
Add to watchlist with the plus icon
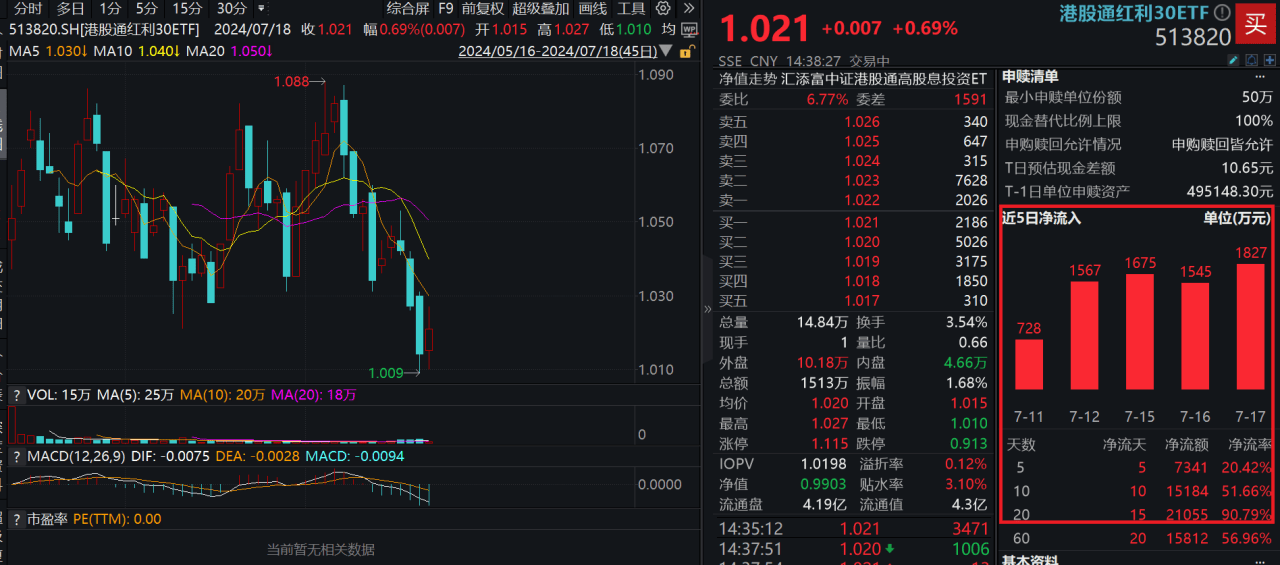pos(1270,60)
